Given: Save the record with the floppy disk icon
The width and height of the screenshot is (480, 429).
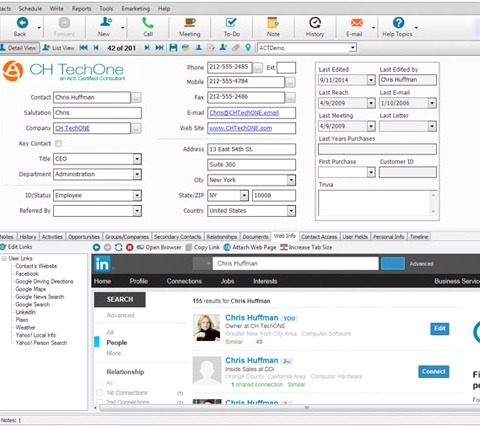Looking at the screenshot, I should click(x=173, y=48).
